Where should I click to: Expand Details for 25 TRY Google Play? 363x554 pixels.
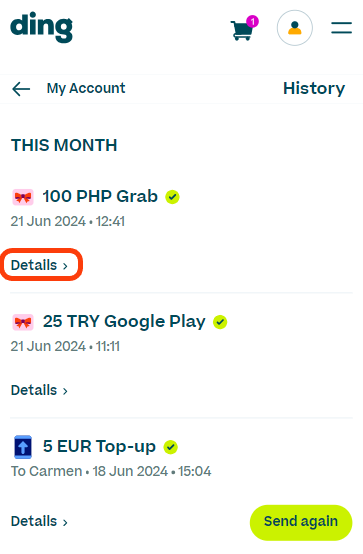(39, 390)
